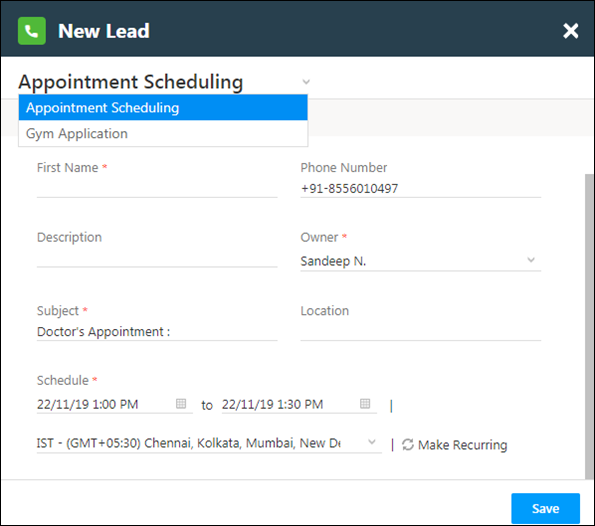Click the green phone icon in header
This screenshot has width=595, height=526.
click(32, 31)
